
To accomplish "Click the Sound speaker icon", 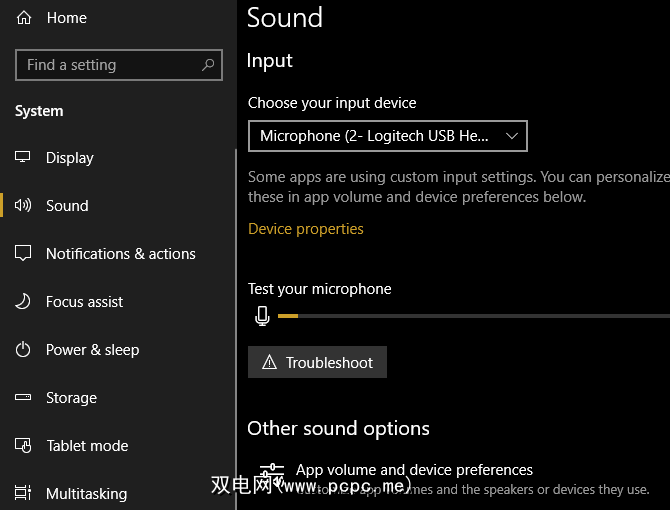I will [24, 206].
